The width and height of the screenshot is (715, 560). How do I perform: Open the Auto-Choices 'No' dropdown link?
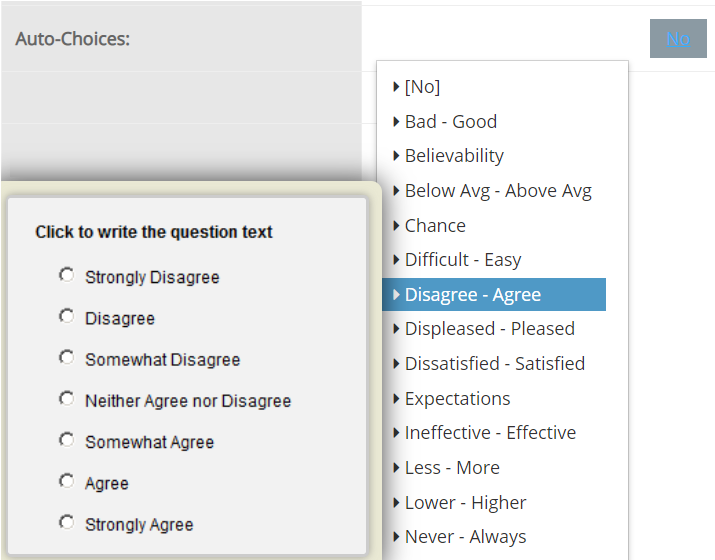[677, 38]
